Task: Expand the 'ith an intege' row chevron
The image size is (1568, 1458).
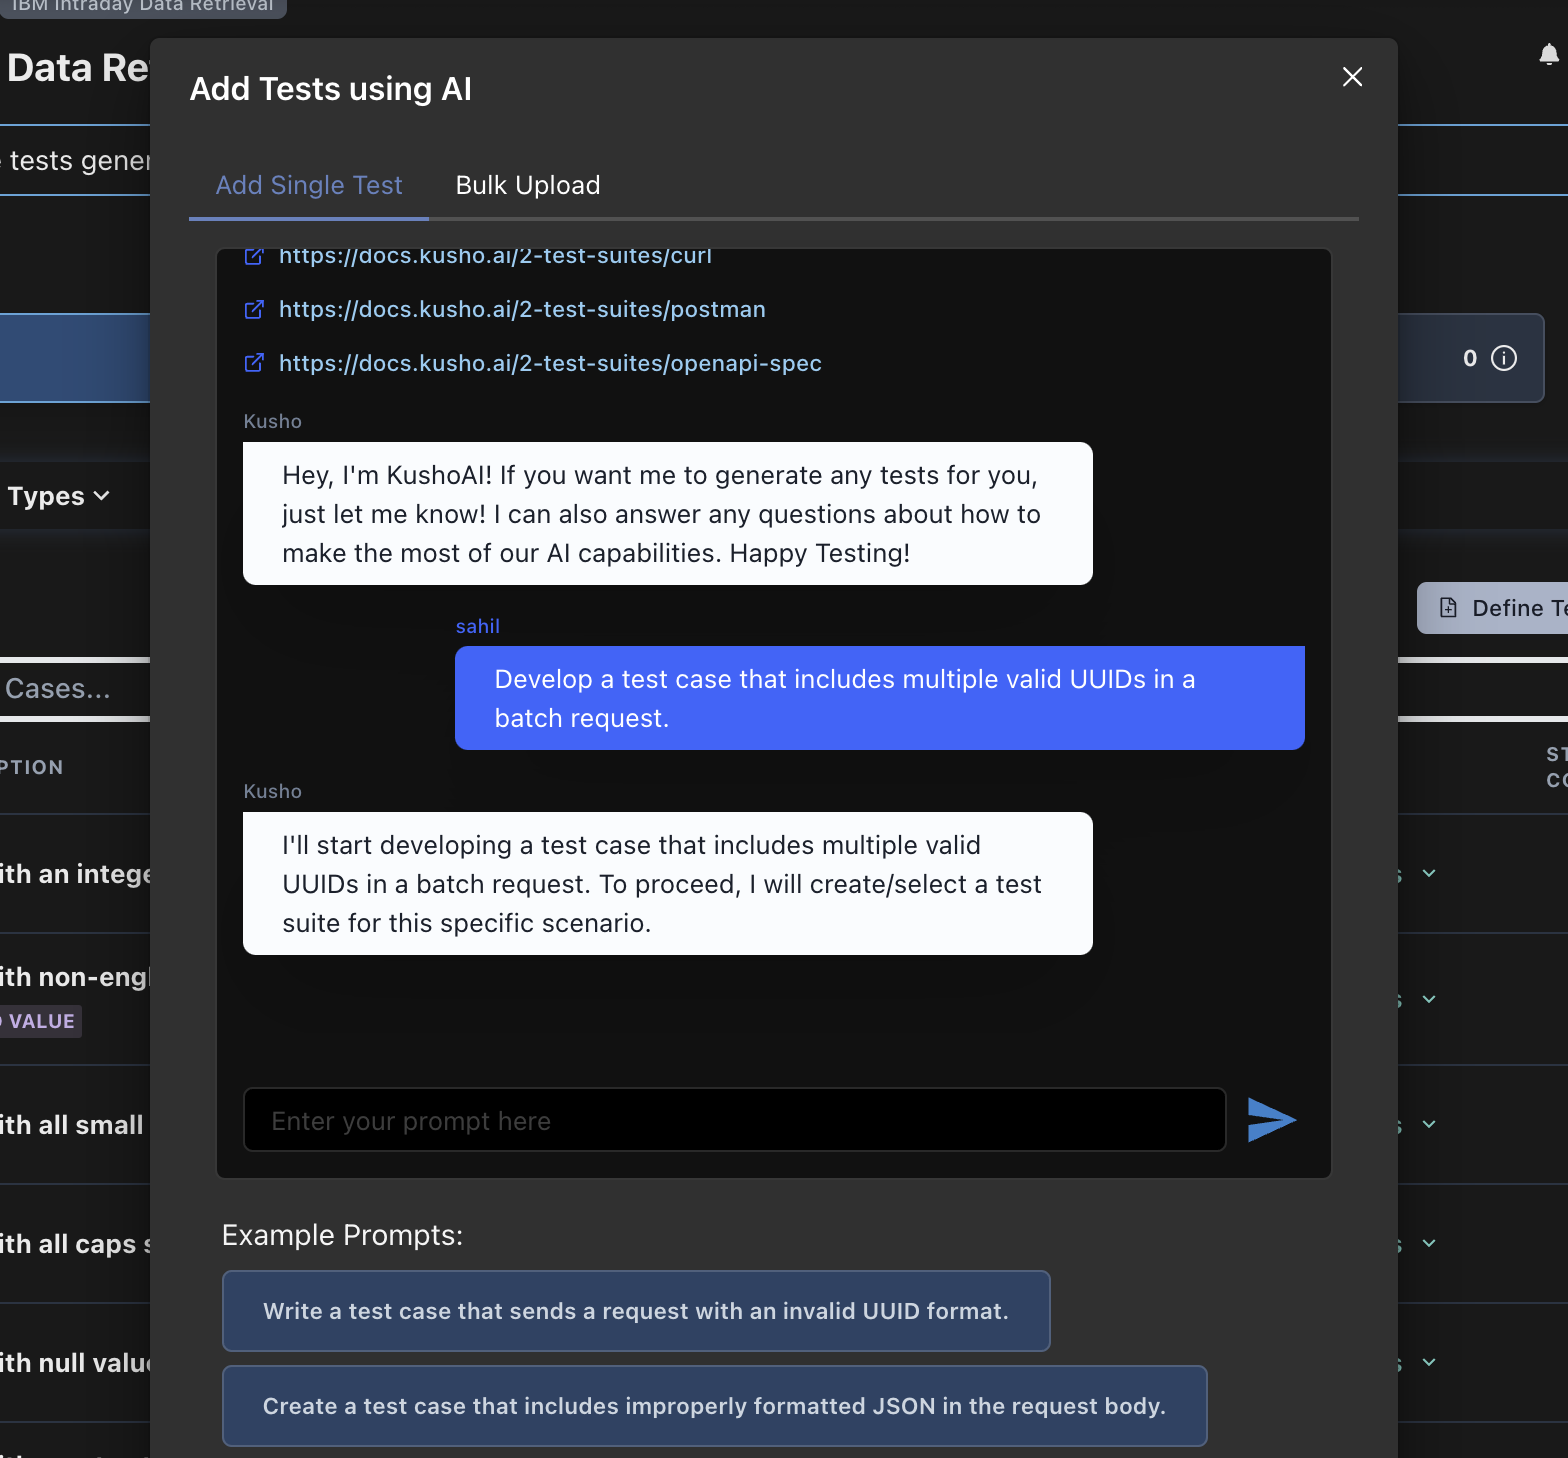Action: point(1429,873)
